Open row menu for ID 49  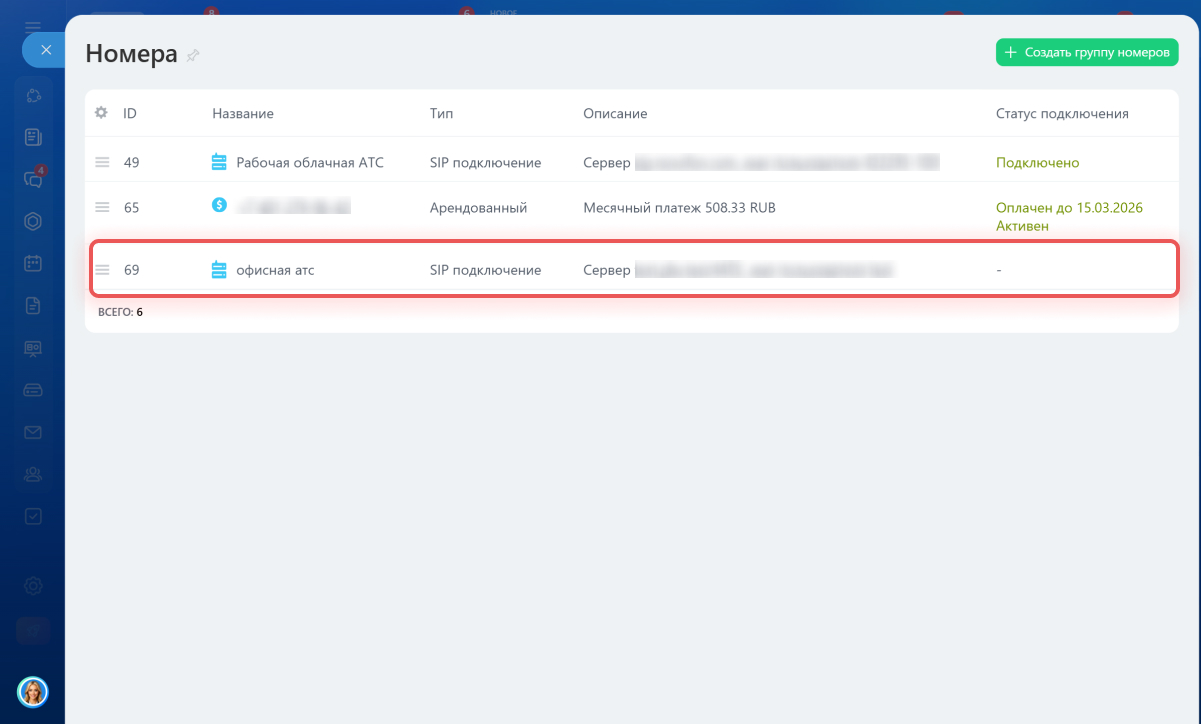[x=102, y=162]
